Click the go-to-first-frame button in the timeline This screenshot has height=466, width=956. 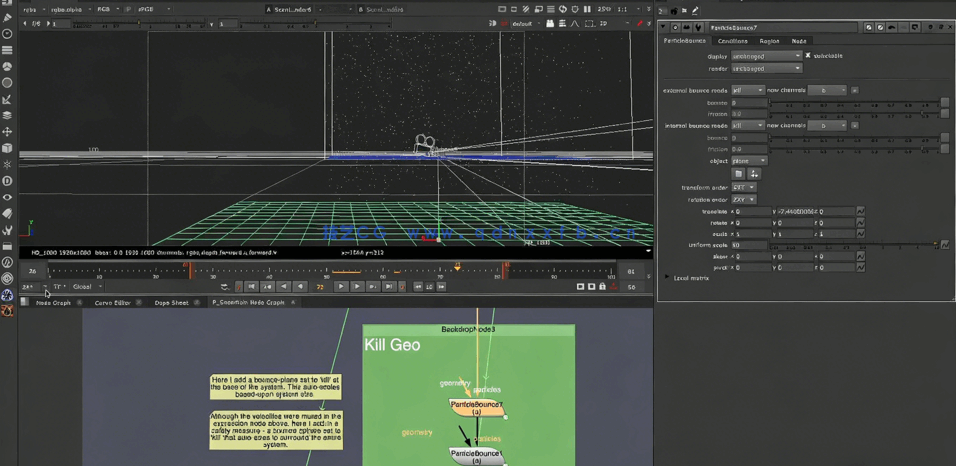(252, 287)
